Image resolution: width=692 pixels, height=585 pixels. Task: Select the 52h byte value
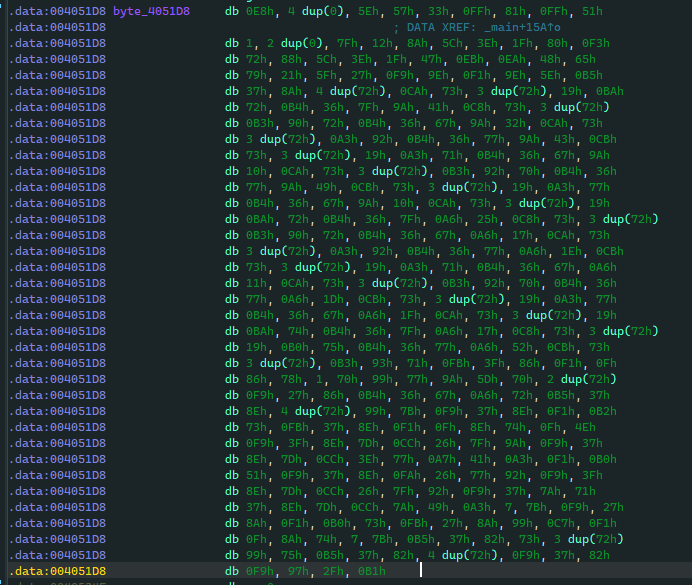pyautogui.click(x=522, y=347)
